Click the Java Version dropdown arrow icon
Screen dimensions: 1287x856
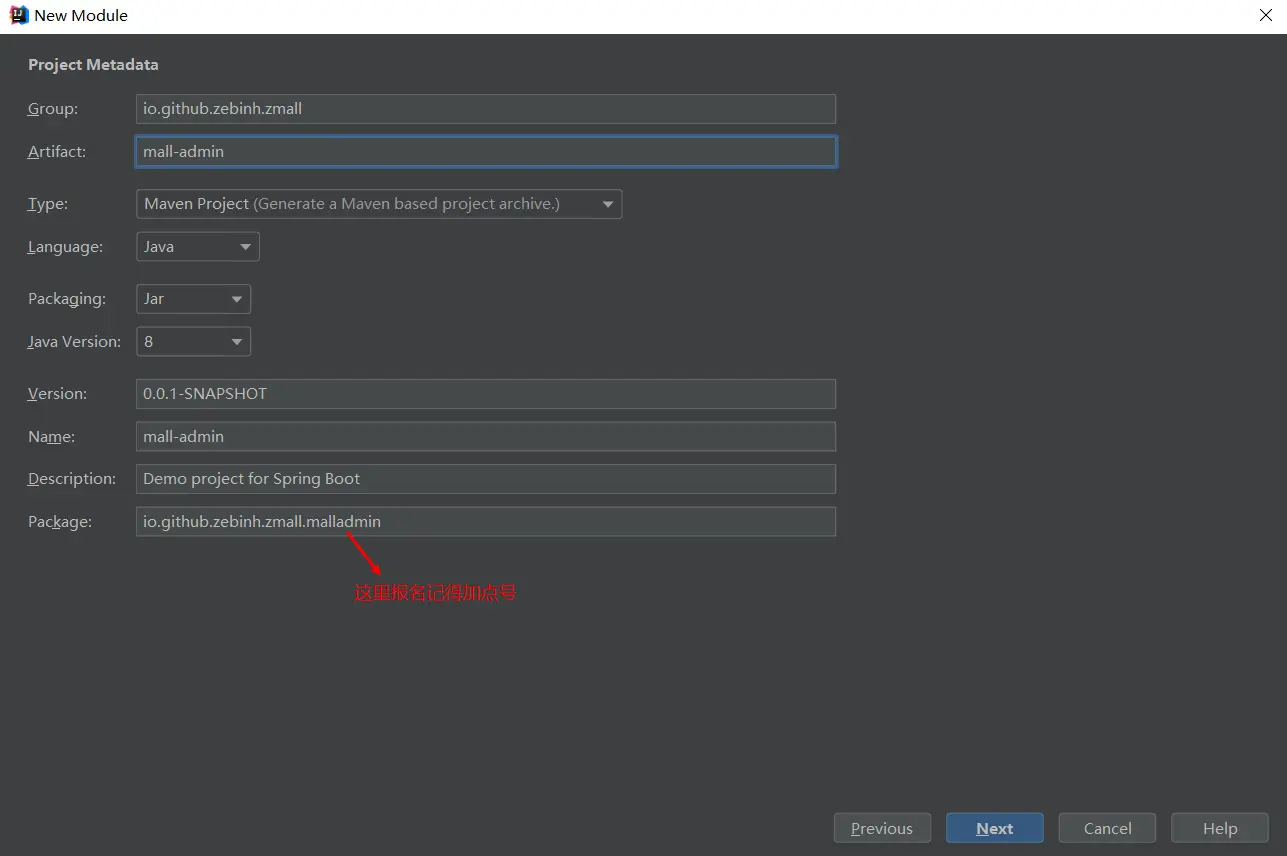click(236, 342)
